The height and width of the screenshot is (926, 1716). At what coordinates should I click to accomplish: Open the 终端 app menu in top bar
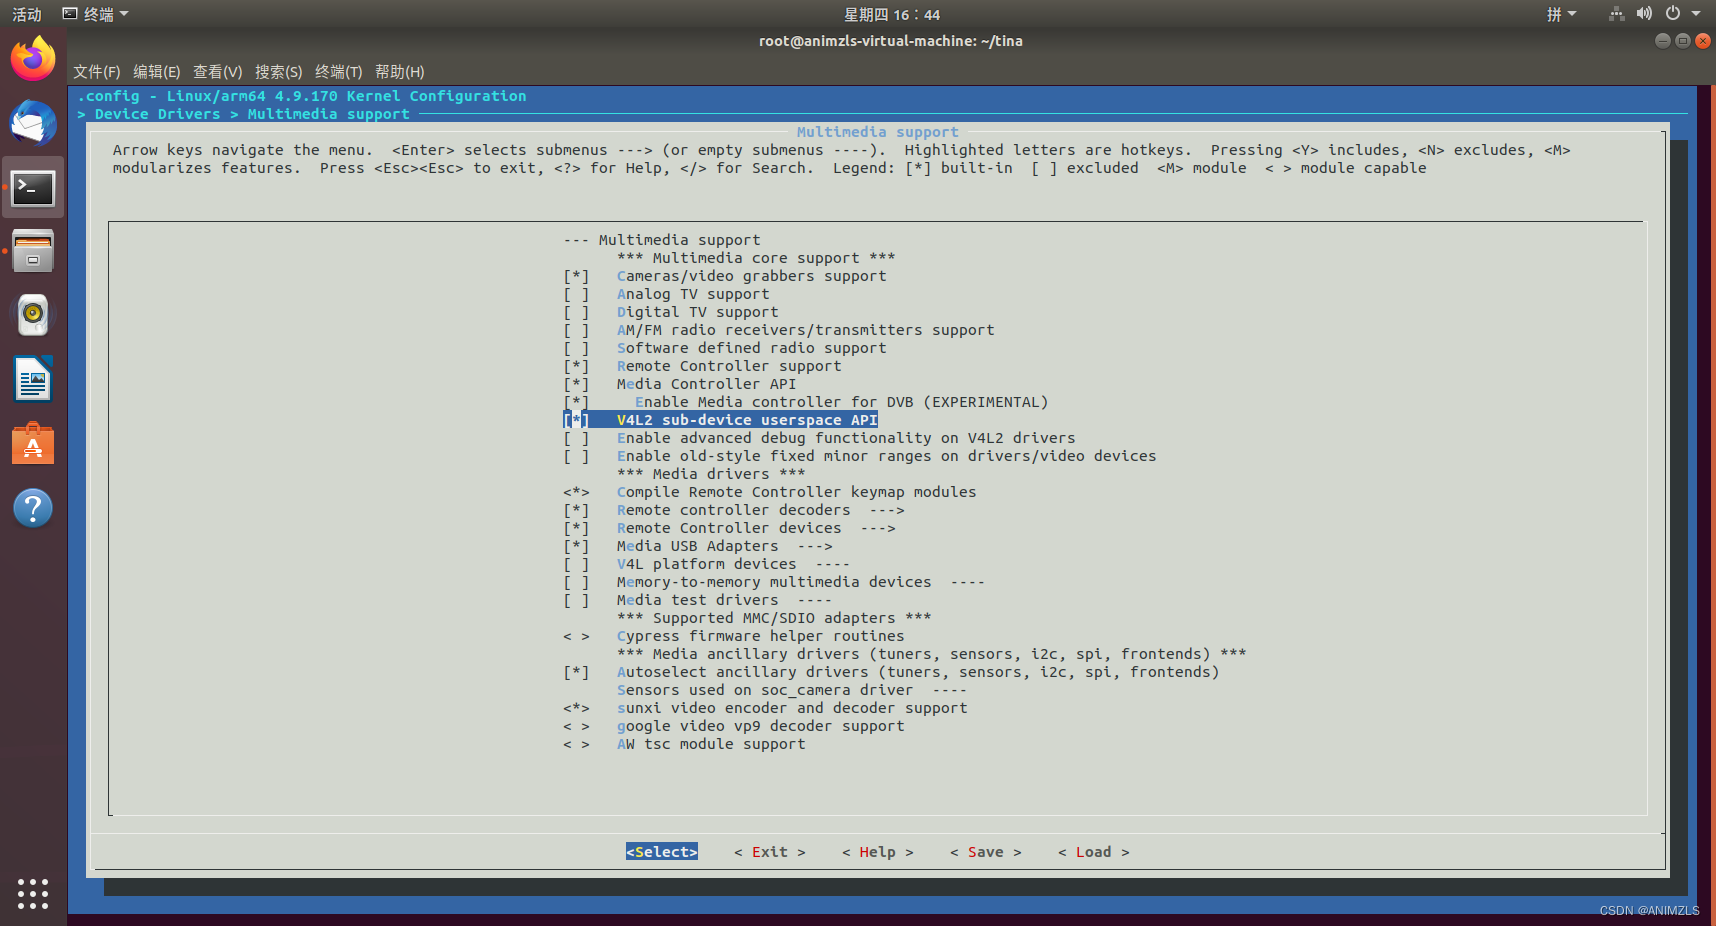(x=96, y=14)
